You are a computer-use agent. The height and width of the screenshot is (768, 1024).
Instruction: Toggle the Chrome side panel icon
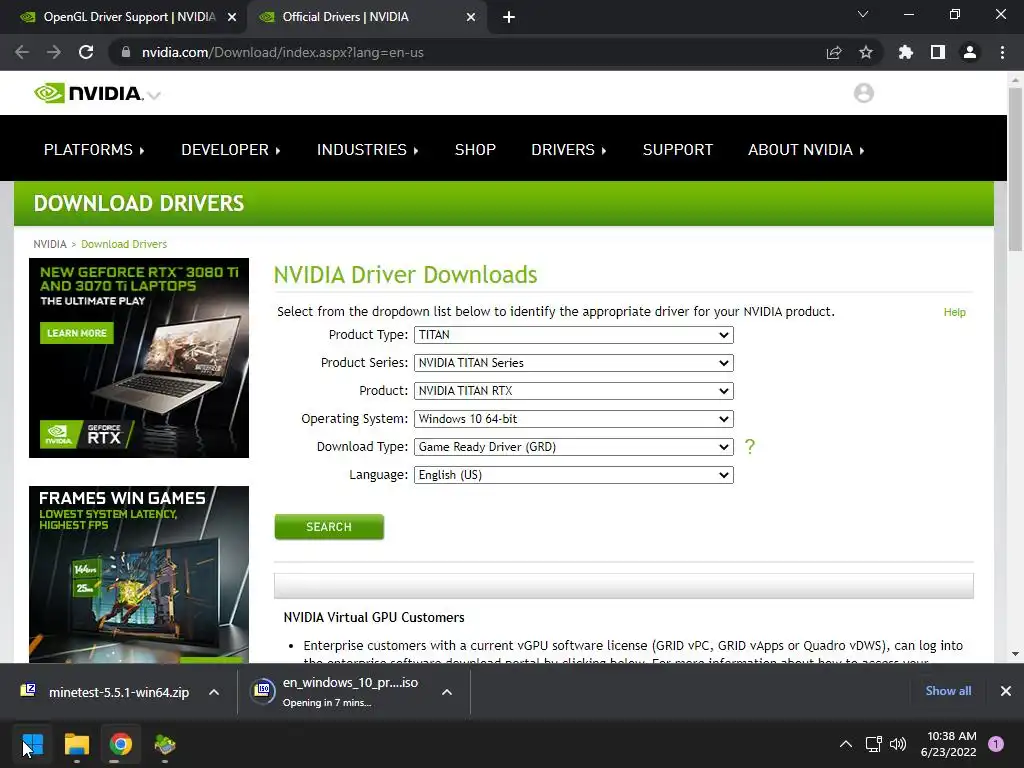[938, 52]
